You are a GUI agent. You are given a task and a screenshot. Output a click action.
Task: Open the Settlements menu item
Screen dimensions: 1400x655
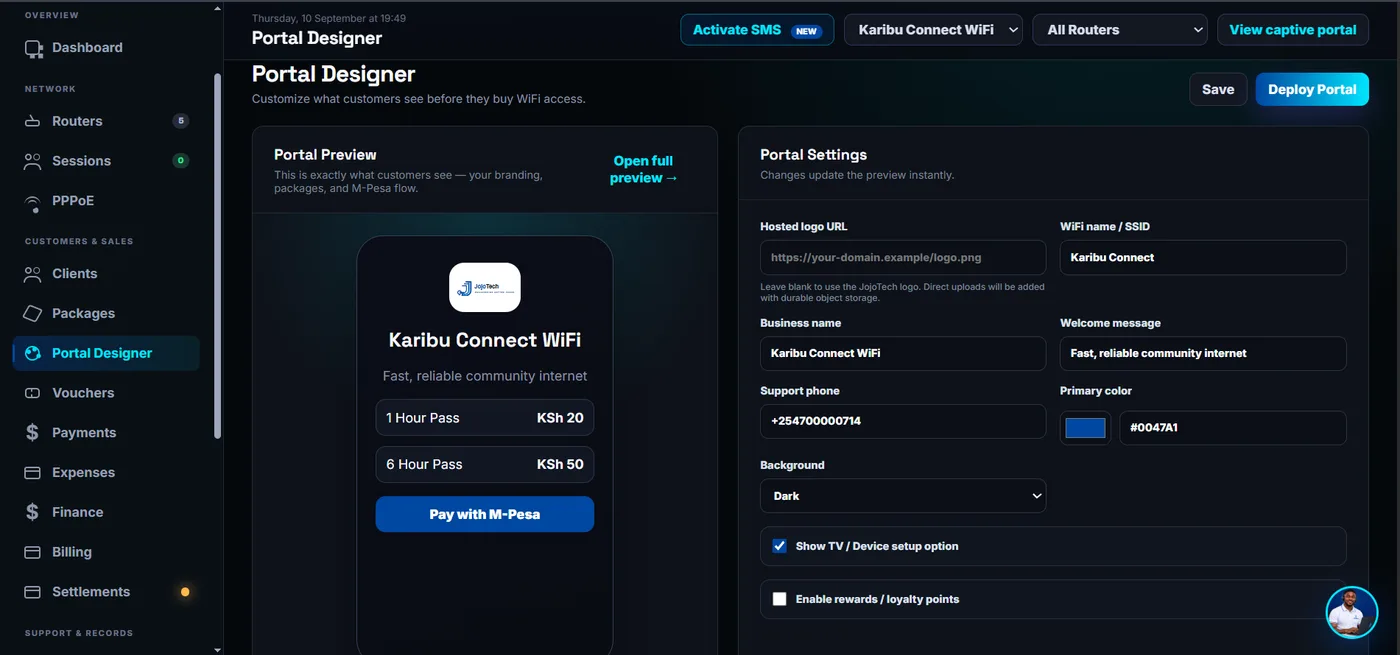(x=106, y=592)
